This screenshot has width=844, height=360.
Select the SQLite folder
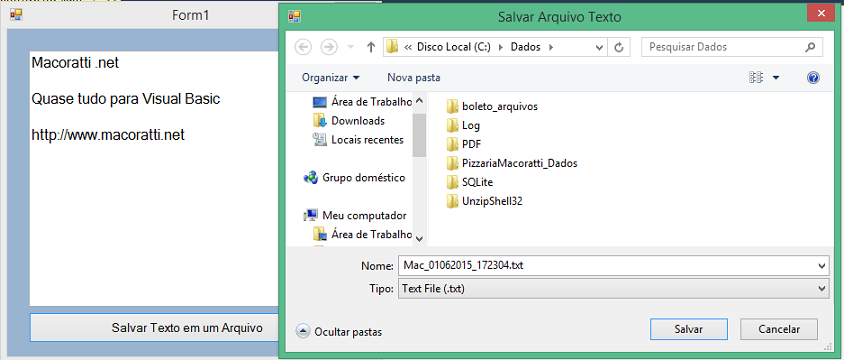point(469,182)
